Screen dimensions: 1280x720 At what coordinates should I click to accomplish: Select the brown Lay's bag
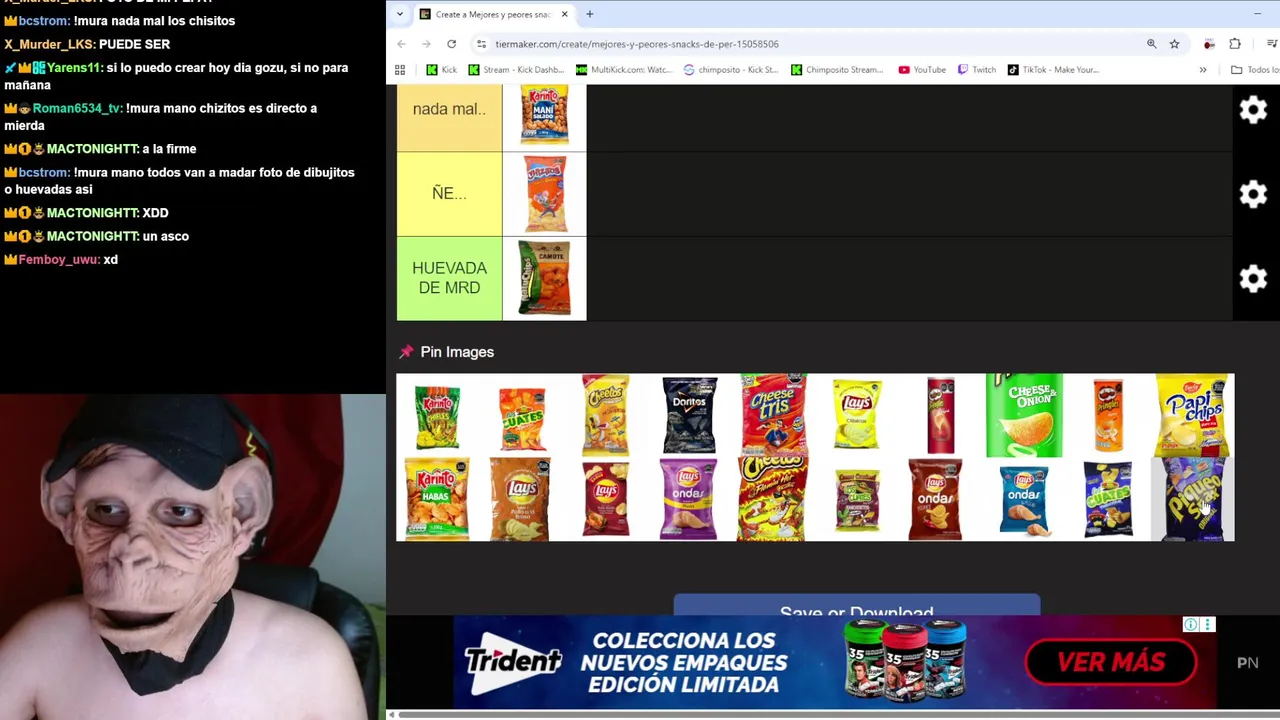point(520,499)
